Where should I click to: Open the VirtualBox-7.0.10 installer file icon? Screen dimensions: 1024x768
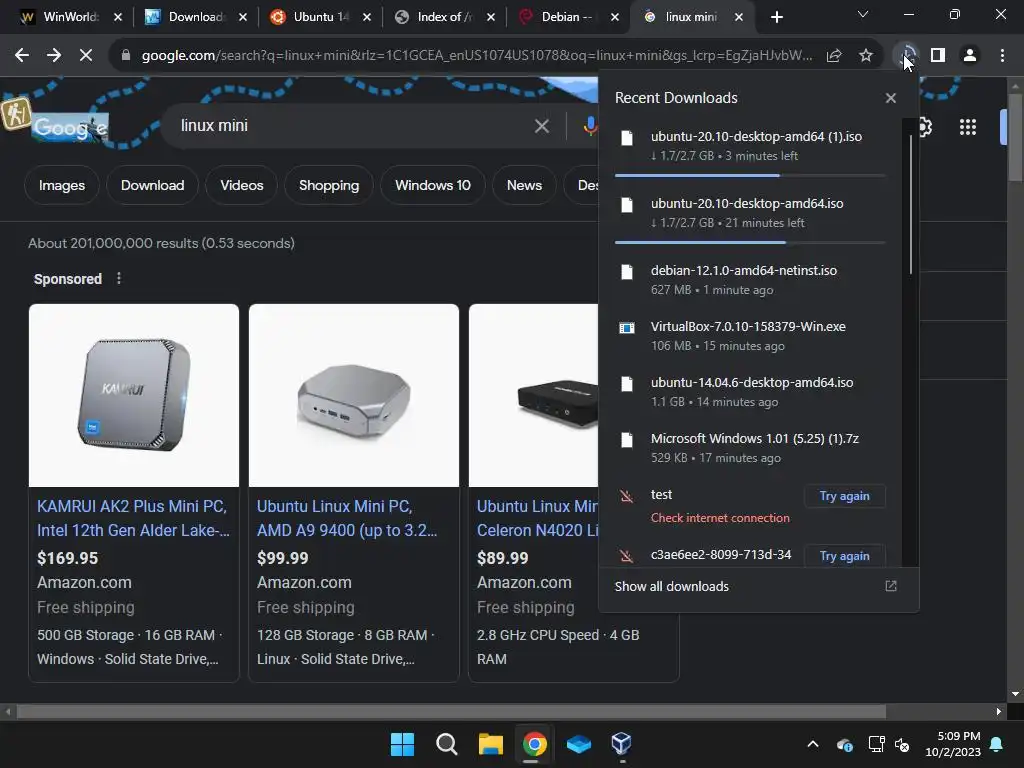pyautogui.click(x=626, y=327)
